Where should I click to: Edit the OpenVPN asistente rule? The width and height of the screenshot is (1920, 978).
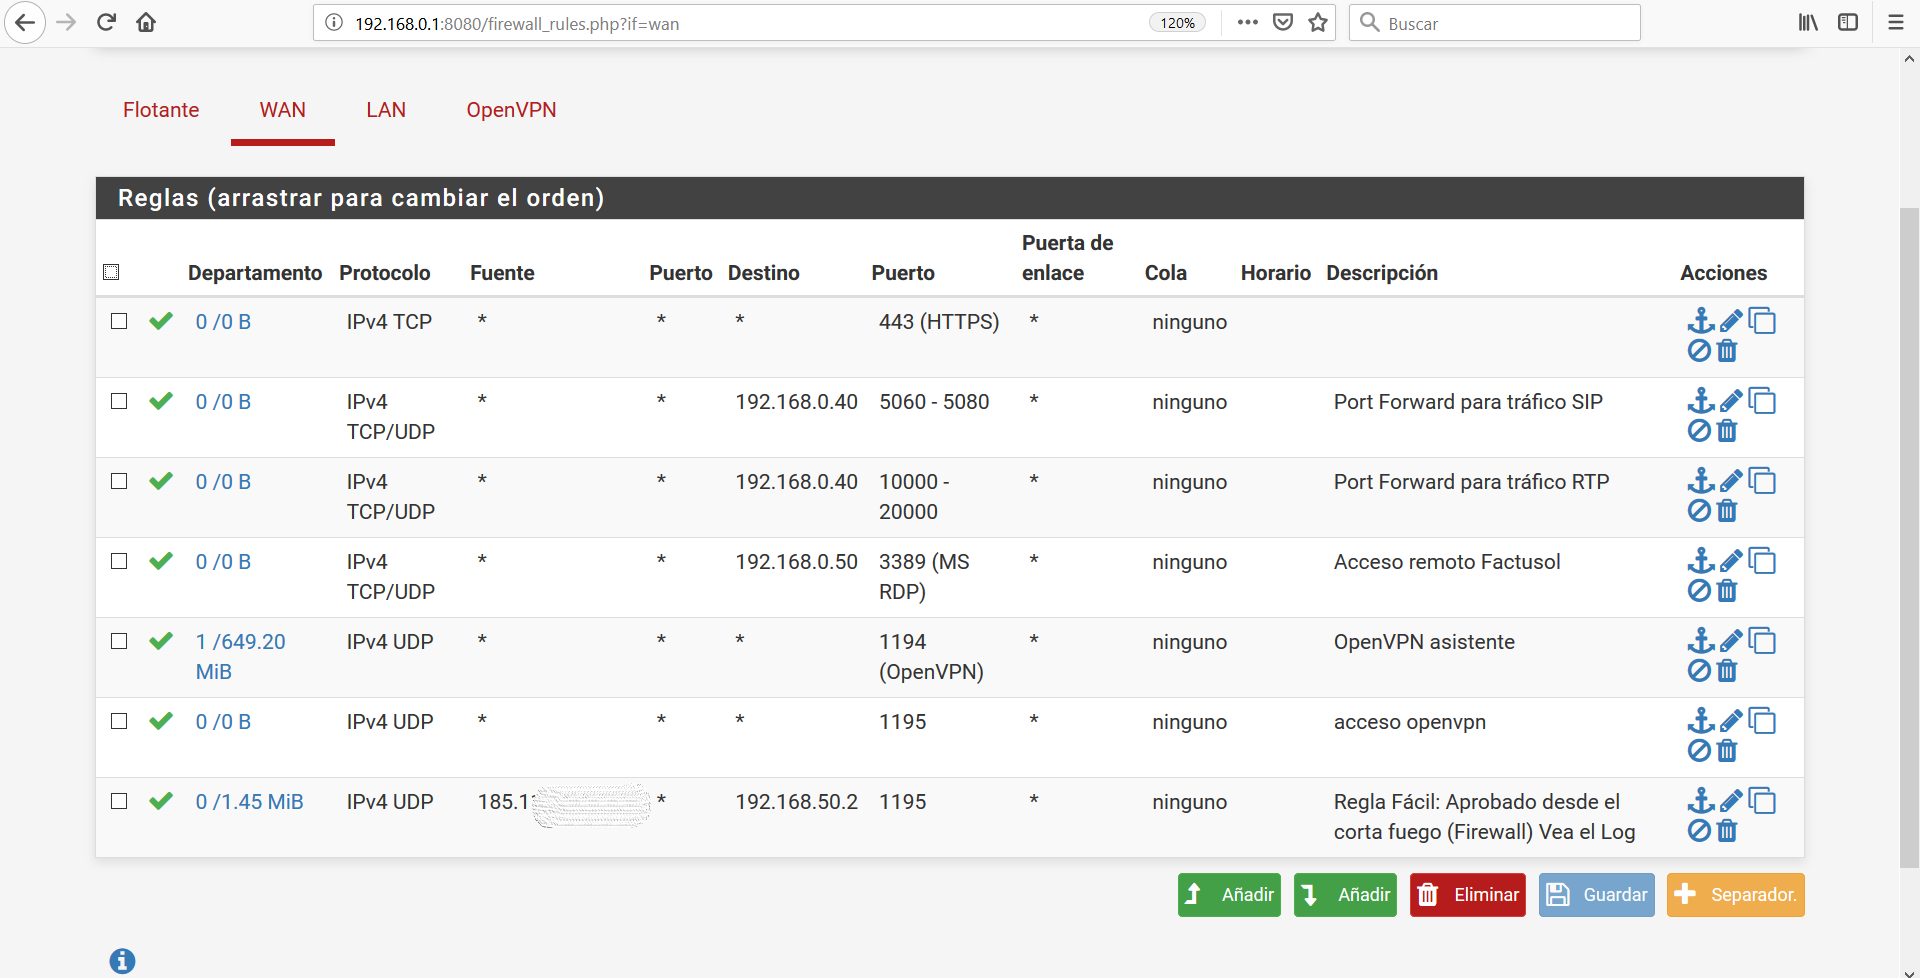click(x=1731, y=641)
